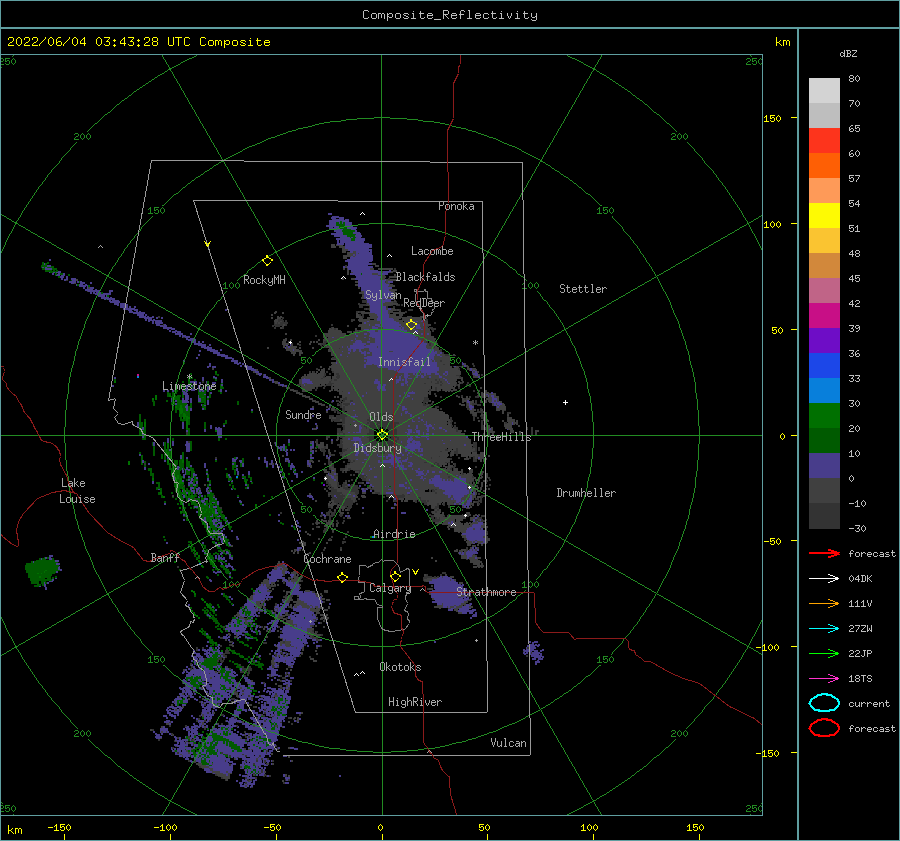The width and height of the screenshot is (900, 841).
Task: Click the white asterisk marker east of Innisfail
Action: (475, 343)
